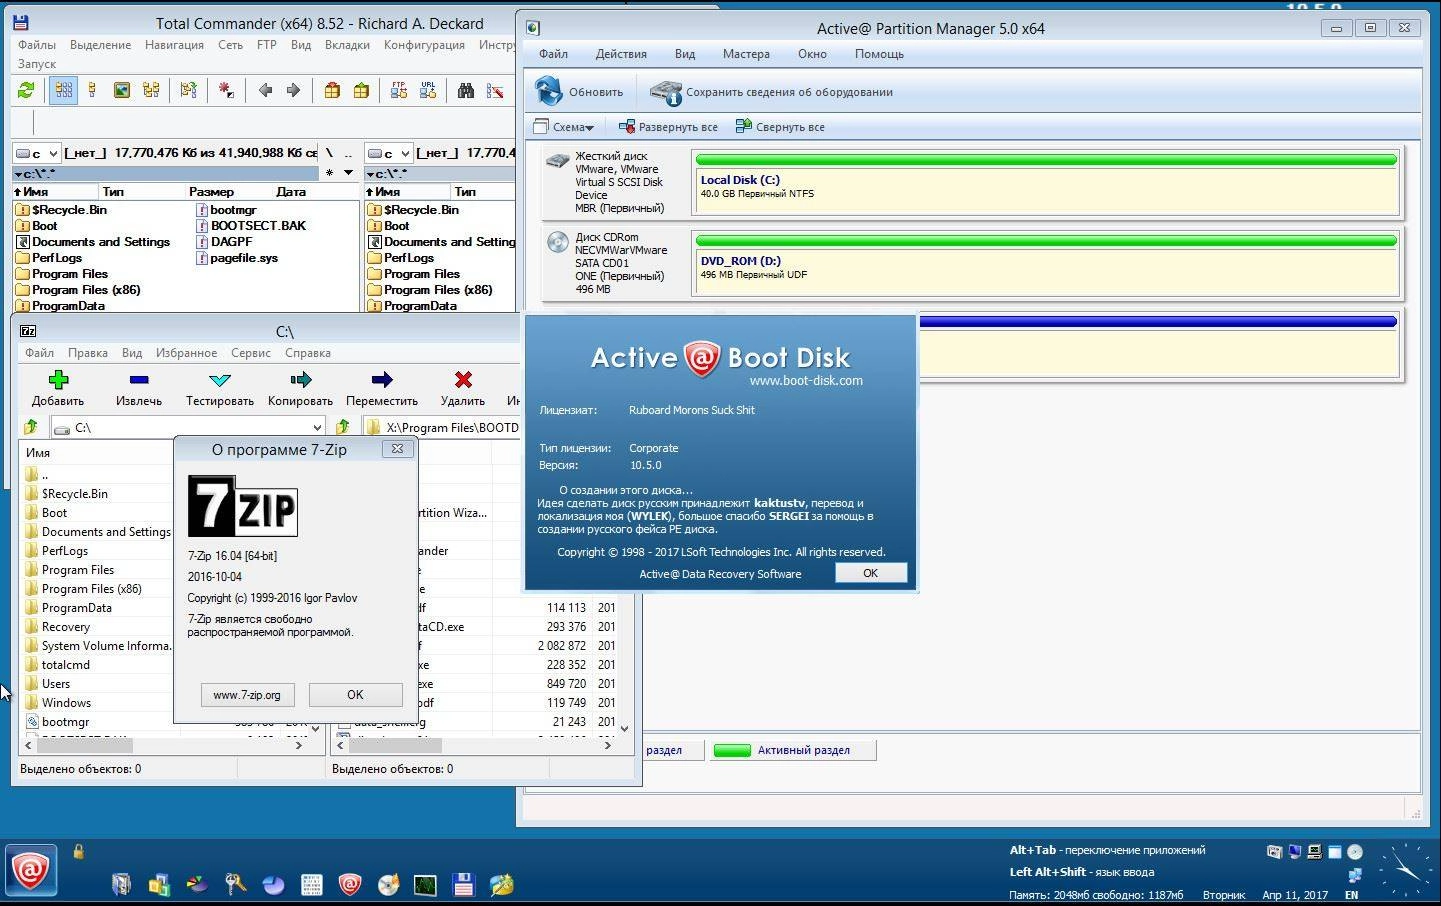Click 7-Zip Копировать (Copy) toolbar button

[300, 388]
